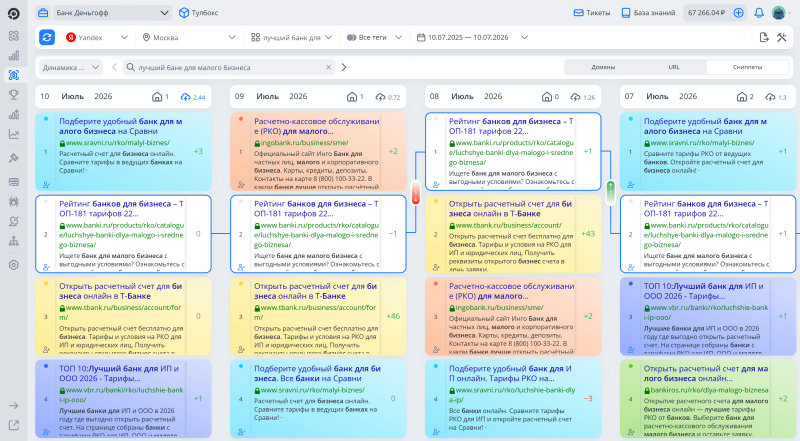Screen dimensions: 800x441
Task: Clear the keyword search field
Action: pos(329,67)
